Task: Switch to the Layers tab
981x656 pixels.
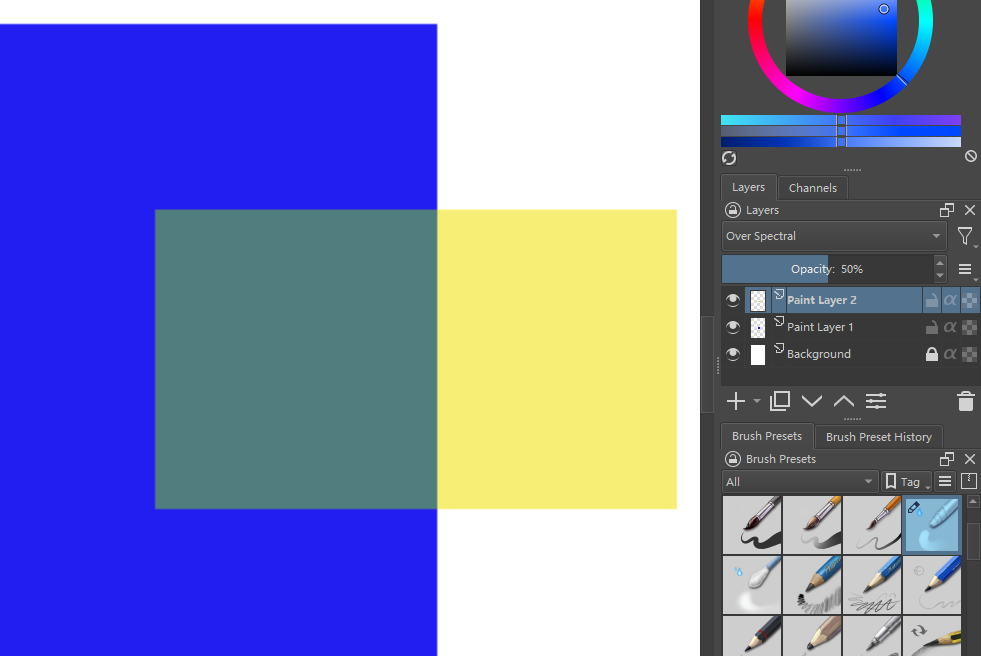Action: point(748,187)
